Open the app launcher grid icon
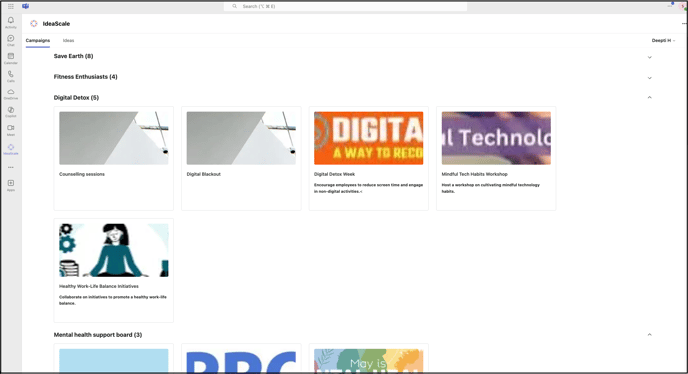The image size is (688, 374). pos(11,6)
